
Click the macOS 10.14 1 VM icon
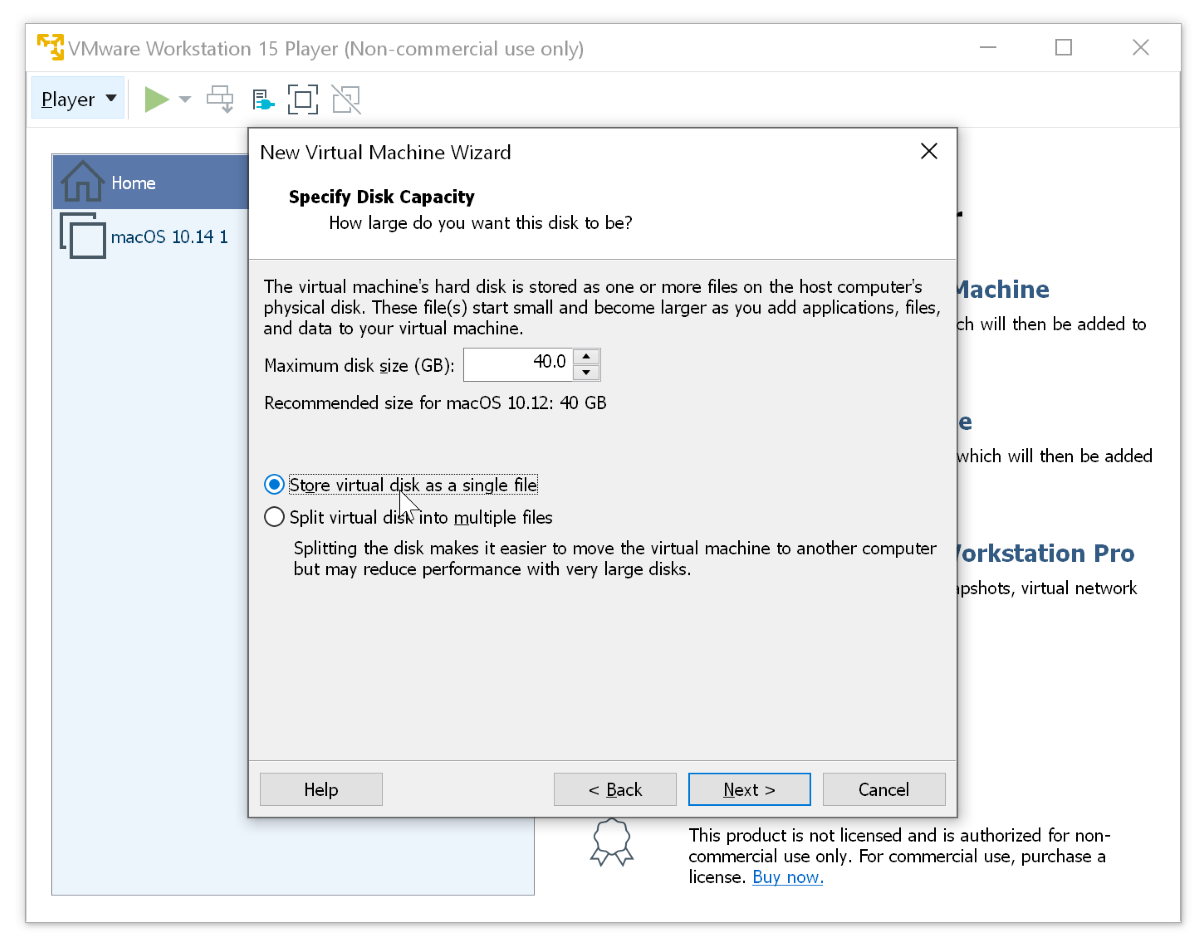click(82, 237)
